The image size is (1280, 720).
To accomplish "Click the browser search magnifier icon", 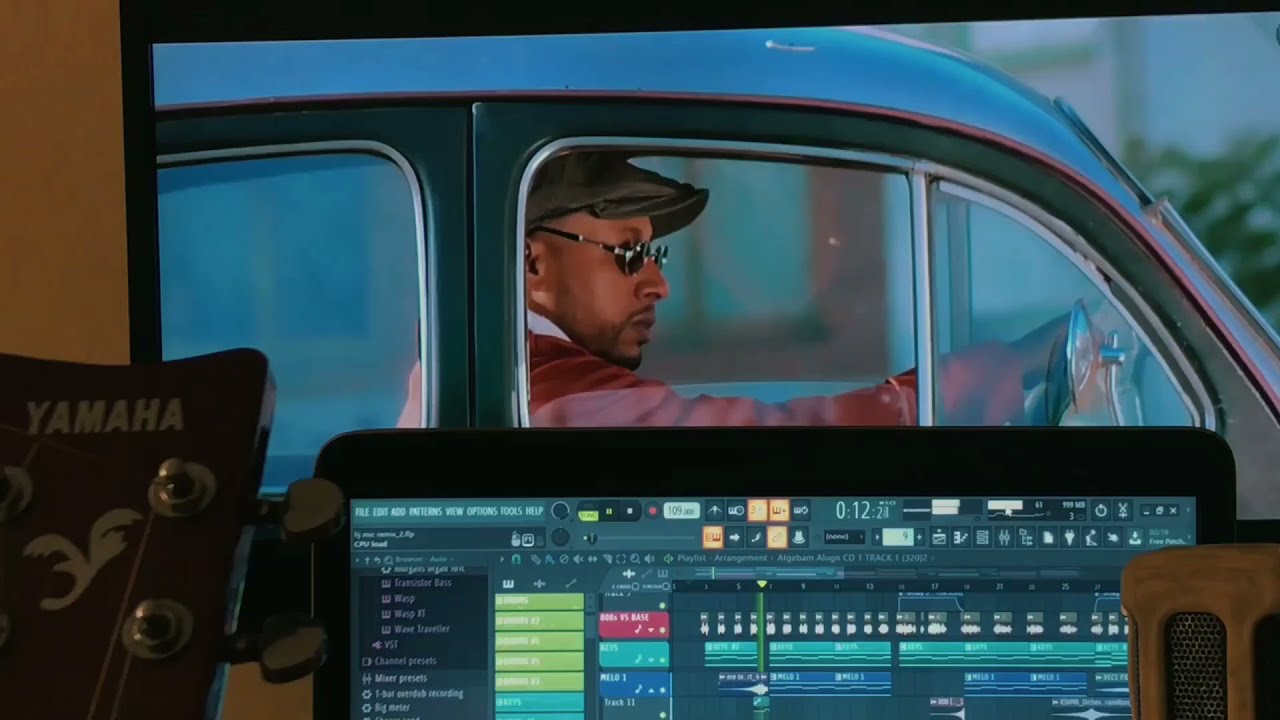I will [x=388, y=559].
